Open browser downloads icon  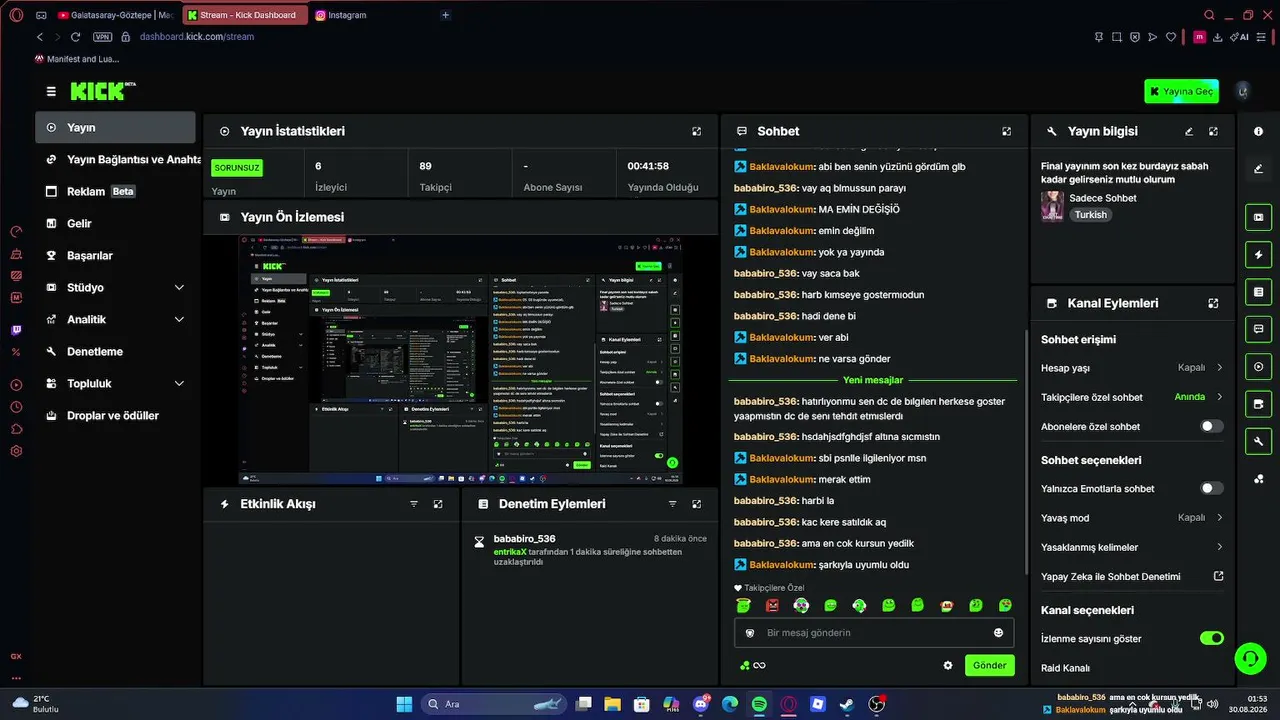click(x=1218, y=37)
